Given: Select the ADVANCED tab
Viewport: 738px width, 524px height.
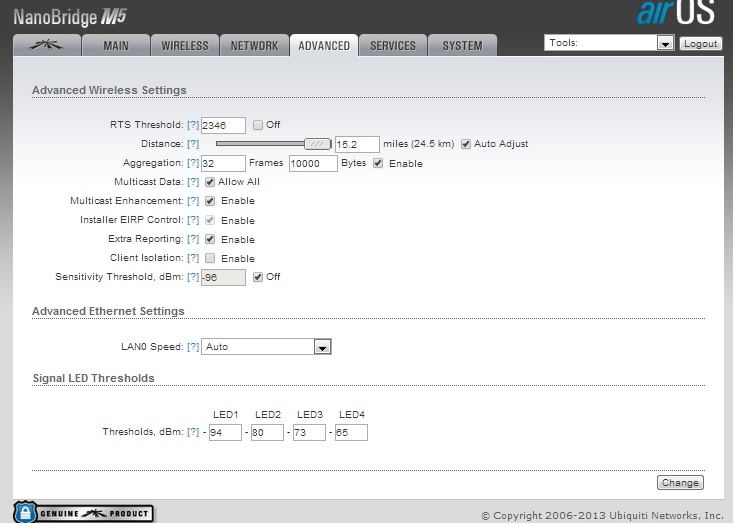Looking at the screenshot, I should [x=324, y=45].
